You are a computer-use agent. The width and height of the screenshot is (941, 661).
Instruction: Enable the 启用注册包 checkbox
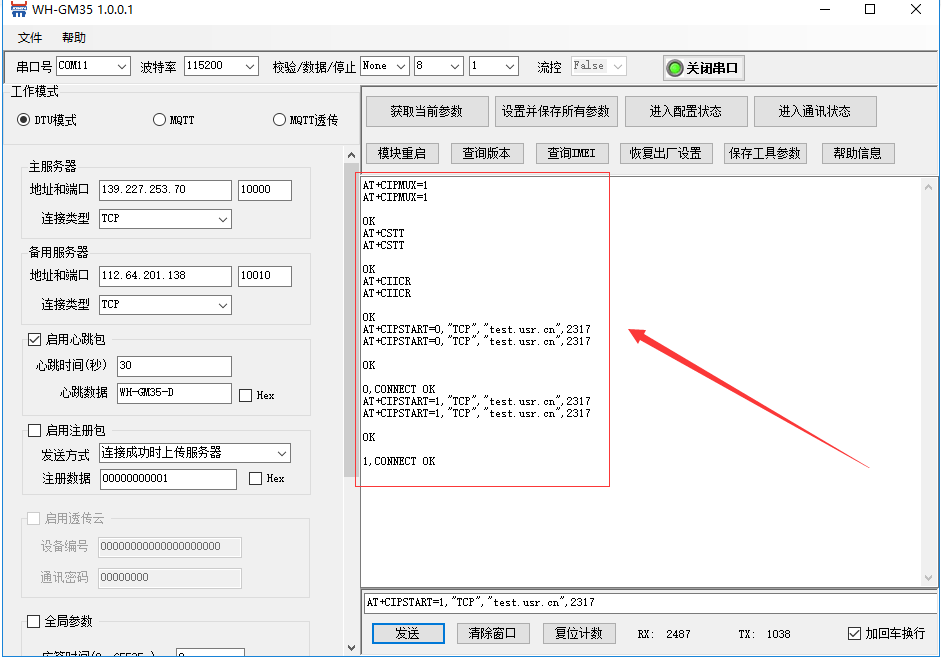pos(35,431)
